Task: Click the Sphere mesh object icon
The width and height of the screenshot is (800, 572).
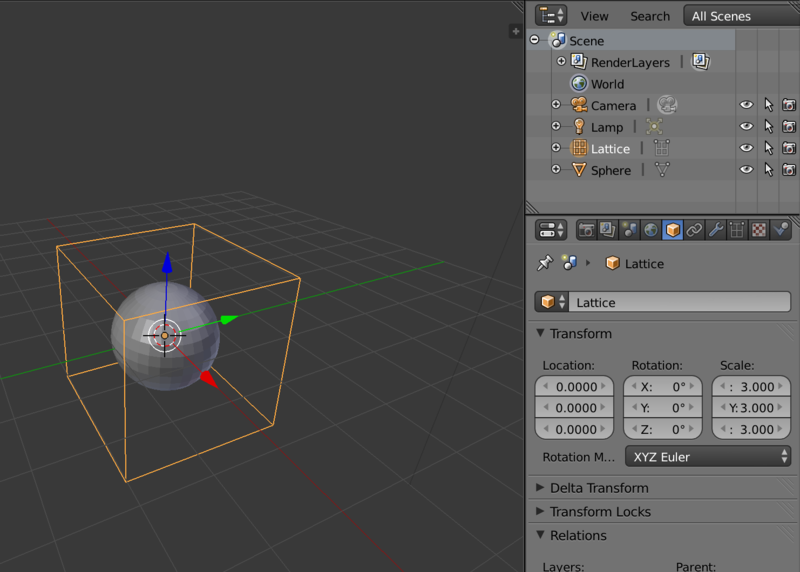Action: point(579,169)
